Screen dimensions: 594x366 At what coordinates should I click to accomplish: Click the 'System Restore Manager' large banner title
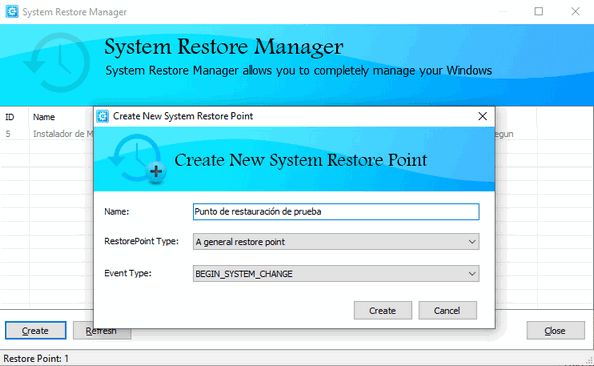[x=224, y=47]
